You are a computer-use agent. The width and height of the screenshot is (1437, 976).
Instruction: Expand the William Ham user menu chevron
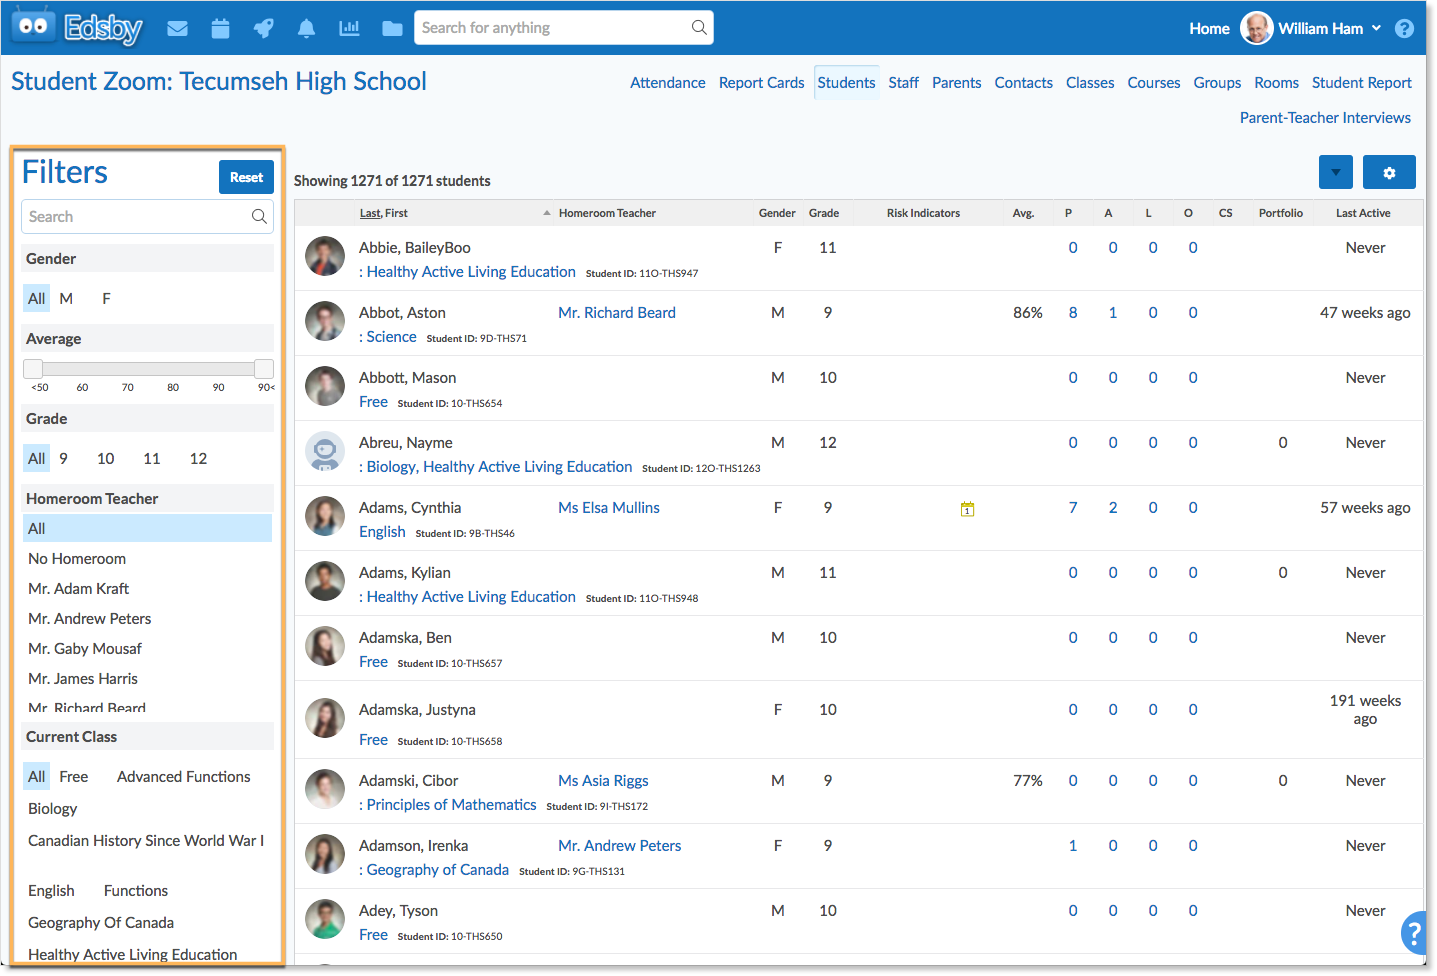coord(1377,28)
